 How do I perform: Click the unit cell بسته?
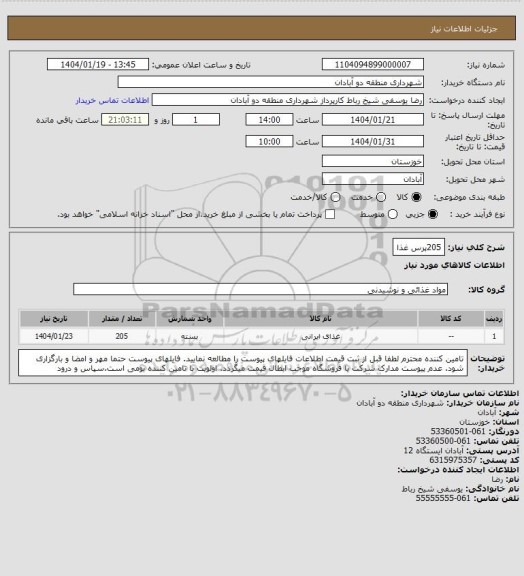tap(190, 336)
